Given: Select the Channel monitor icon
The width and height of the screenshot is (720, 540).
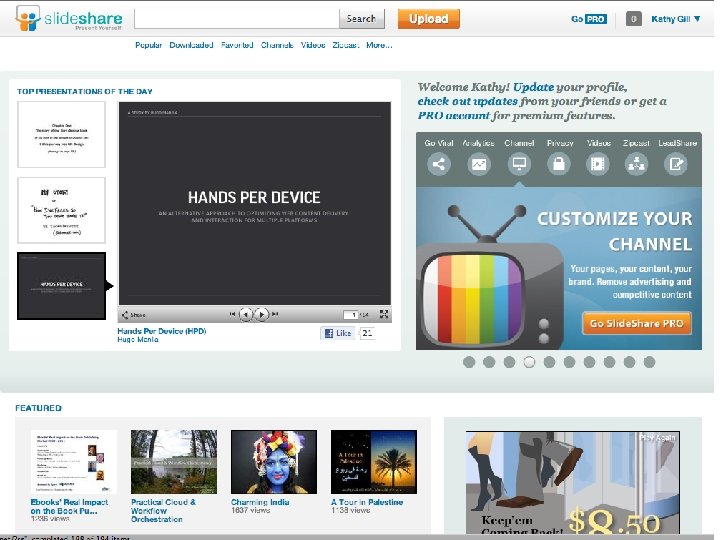Looking at the screenshot, I should pyautogui.click(x=519, y=164).
